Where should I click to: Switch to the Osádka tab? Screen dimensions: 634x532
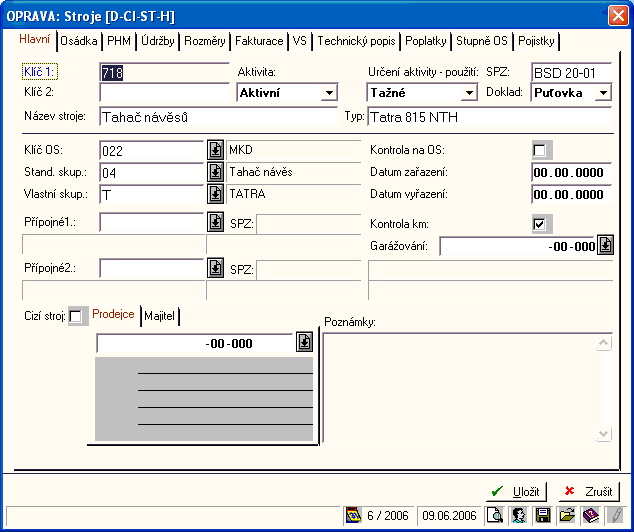79,41
